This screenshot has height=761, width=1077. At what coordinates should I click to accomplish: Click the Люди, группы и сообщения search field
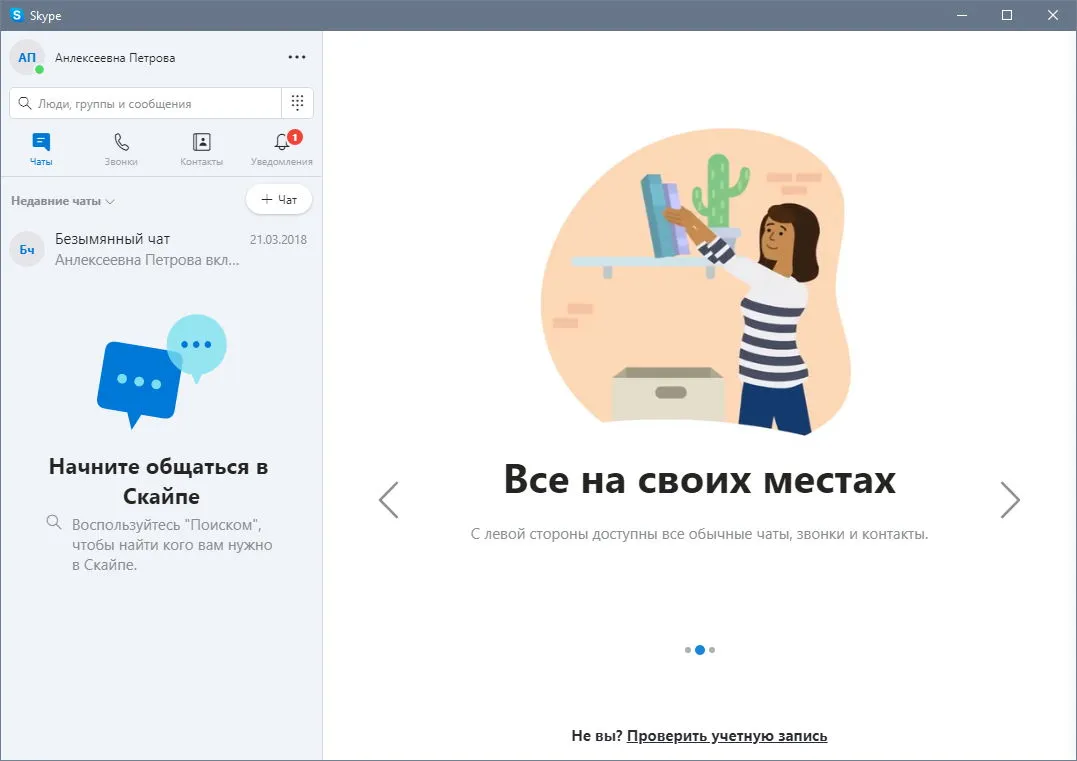pyautogui.click(x=146, y=103)
